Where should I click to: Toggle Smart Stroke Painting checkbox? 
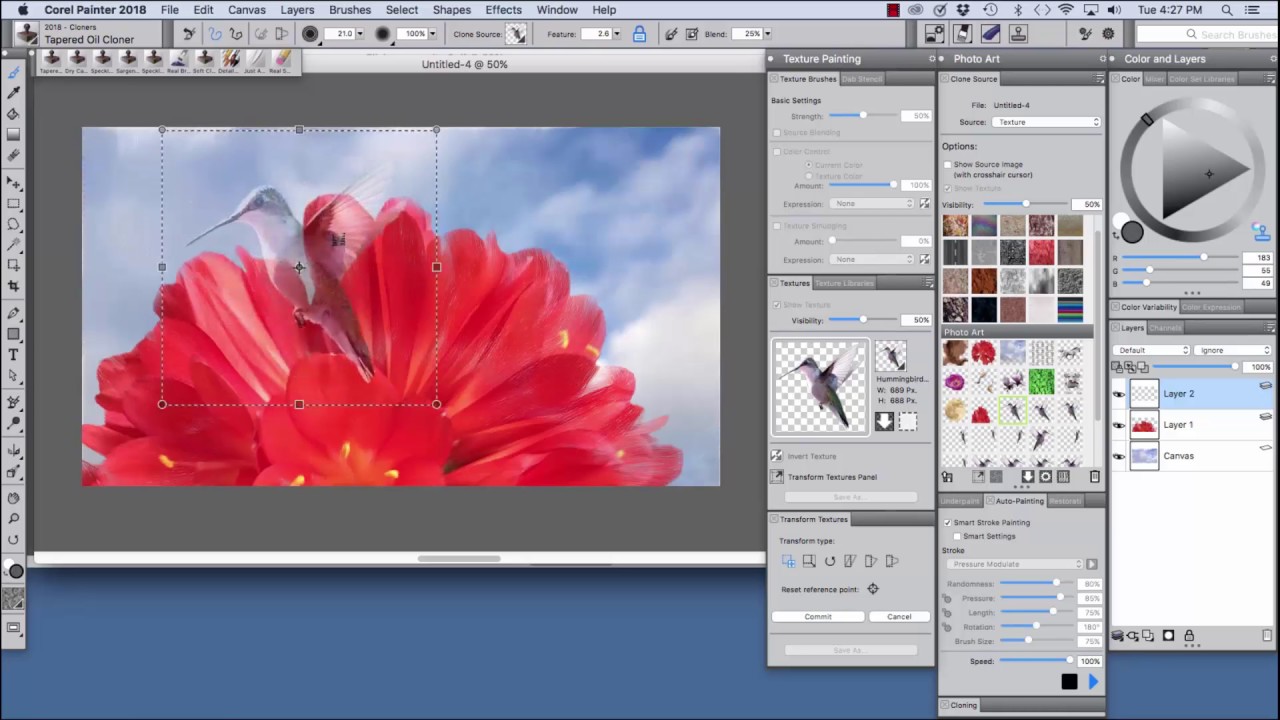pyautogui.click(x=948, y=522)
